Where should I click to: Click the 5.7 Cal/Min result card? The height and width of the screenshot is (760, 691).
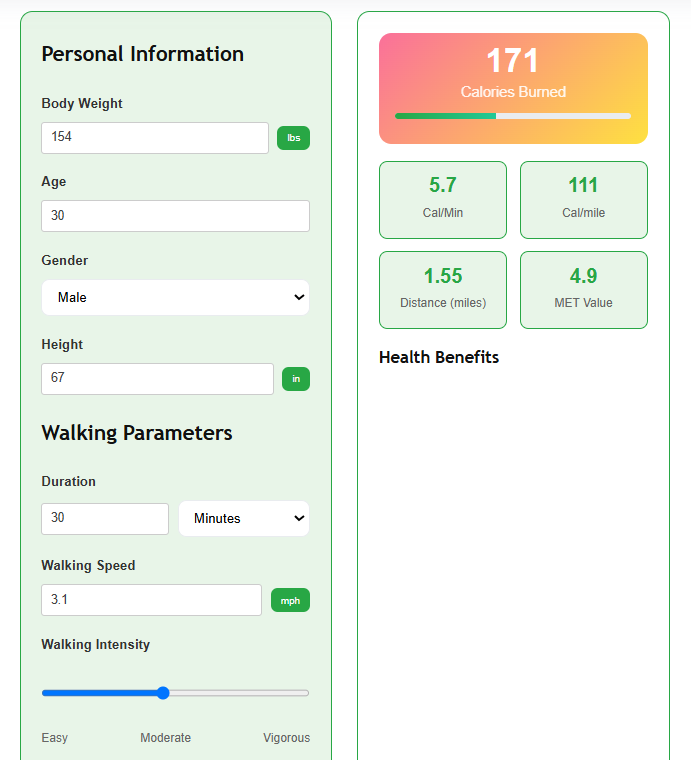click(443, 200)
